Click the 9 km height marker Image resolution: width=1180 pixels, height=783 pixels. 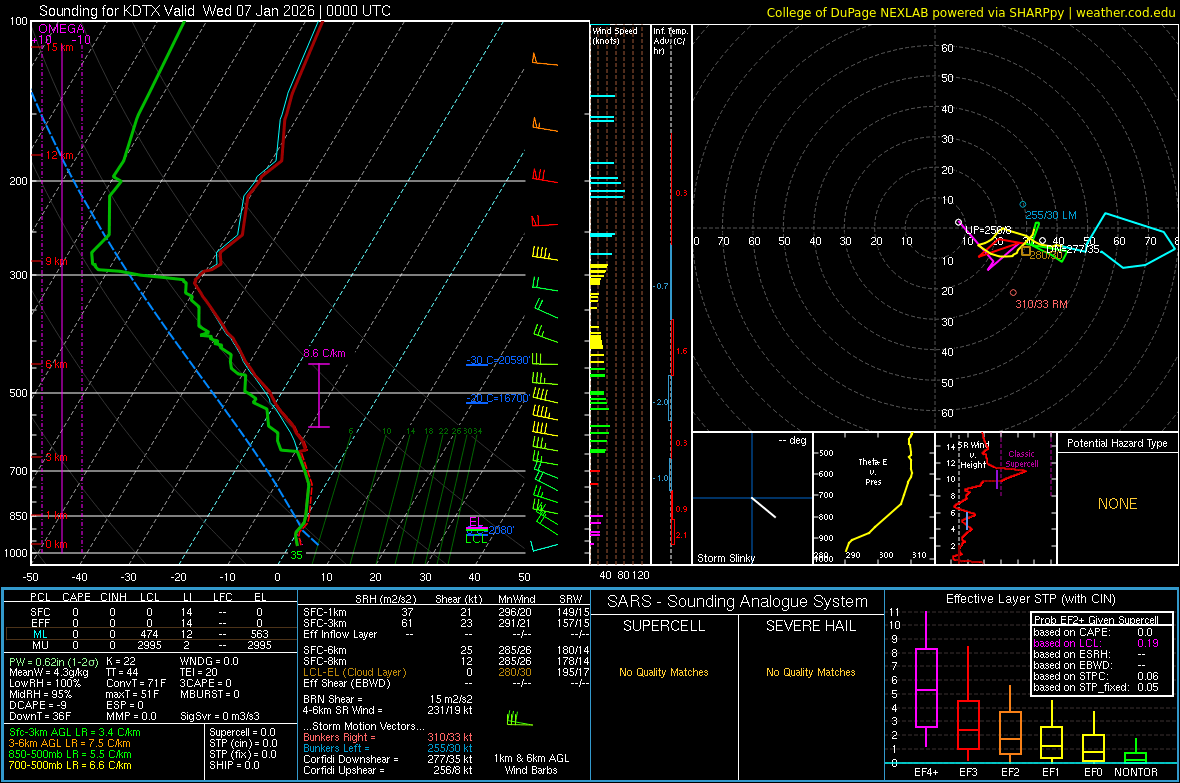coord(56,261)
